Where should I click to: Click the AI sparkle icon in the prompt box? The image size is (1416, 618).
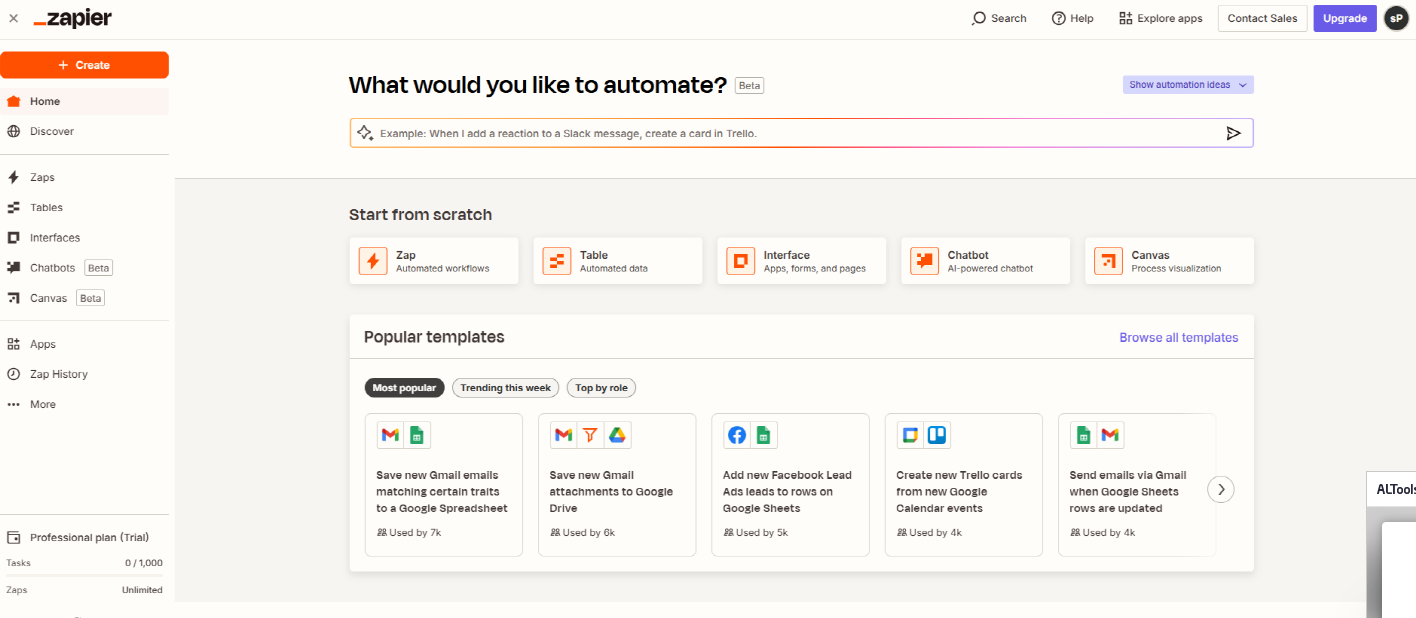click(x=365, y=133)
